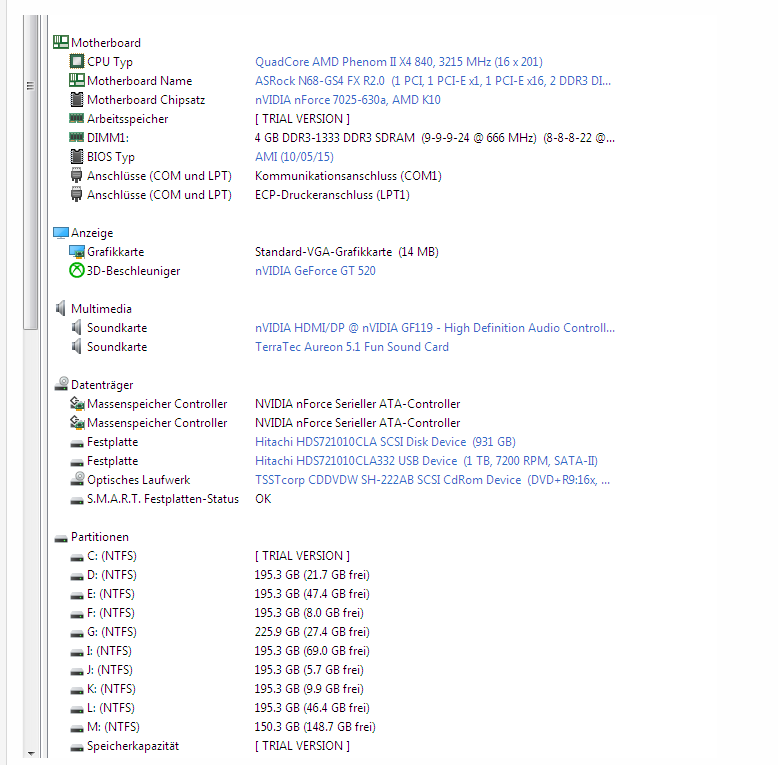Click the S.M.A.R.T. Festplatten-Status icon
Viewport: 778px width, 765px height.
click(x=77, y=501)
